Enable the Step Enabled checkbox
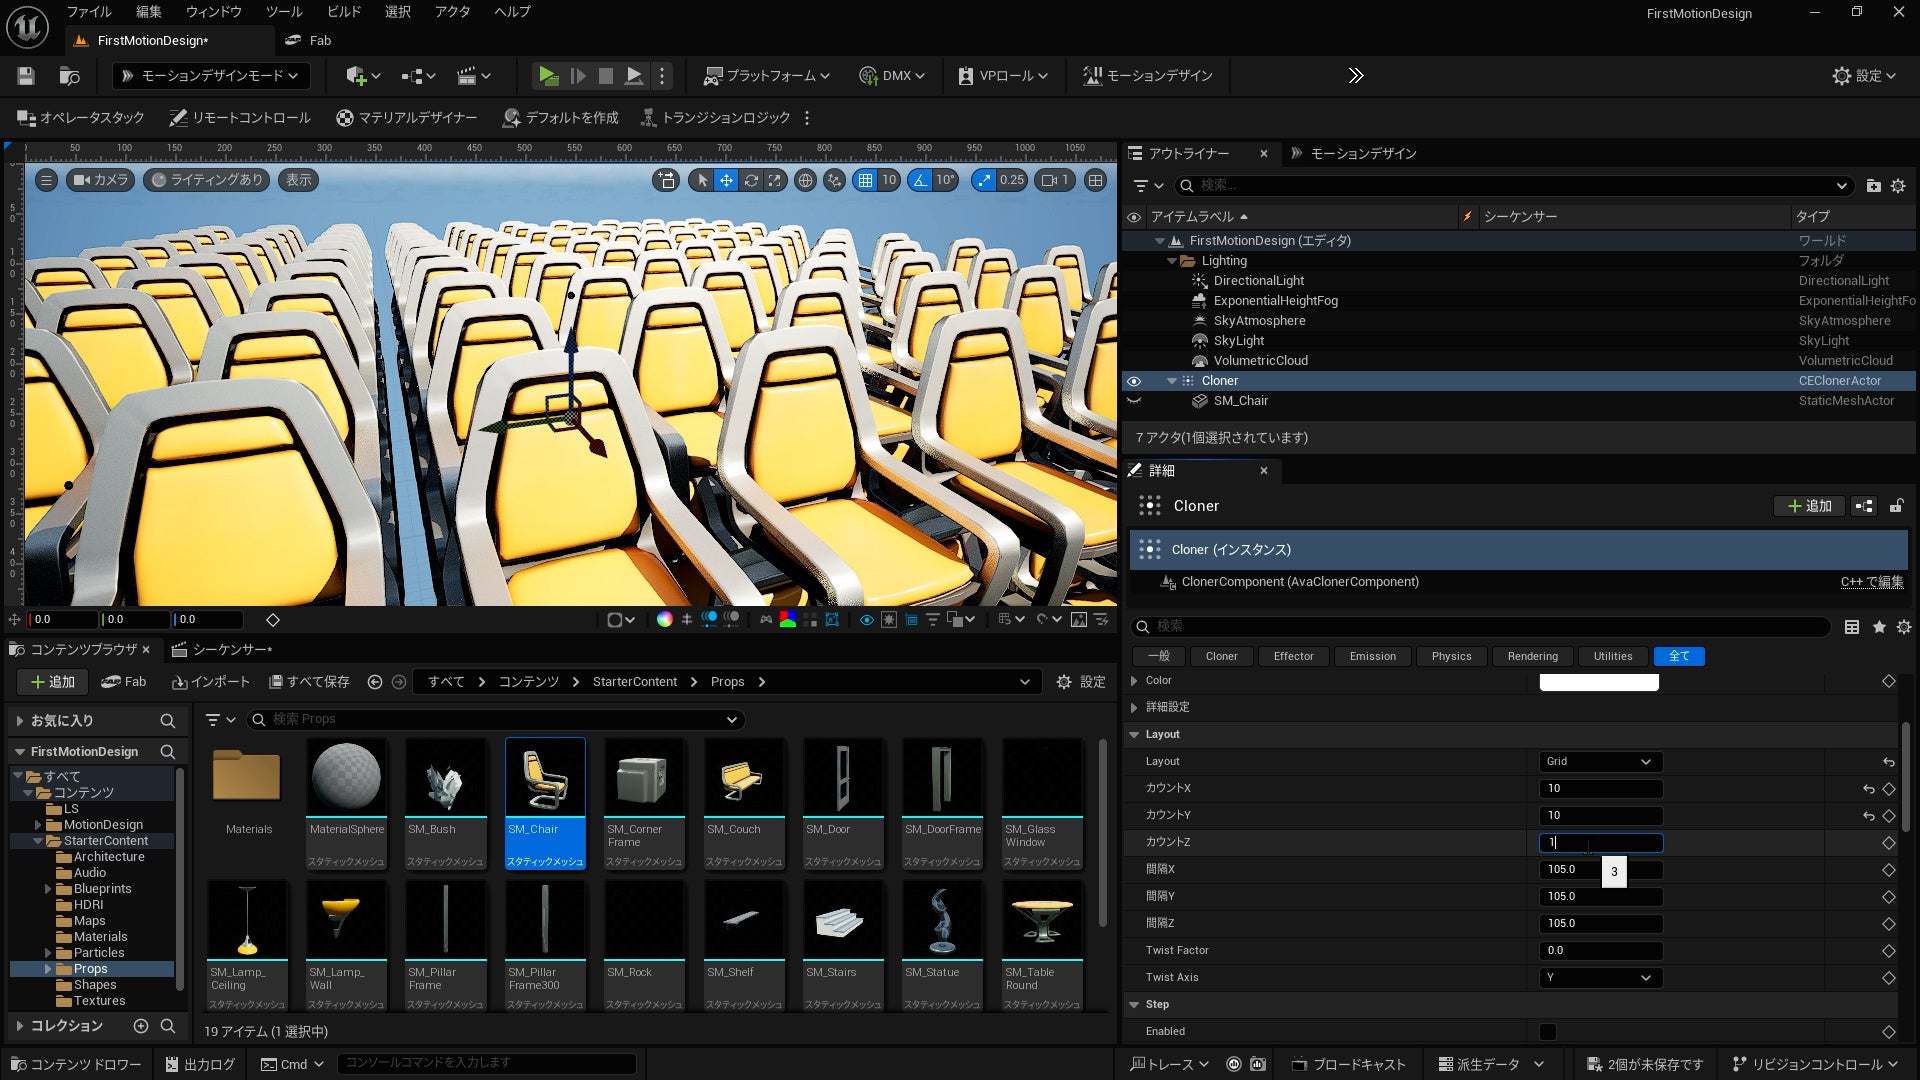 click(1548, 1031)
